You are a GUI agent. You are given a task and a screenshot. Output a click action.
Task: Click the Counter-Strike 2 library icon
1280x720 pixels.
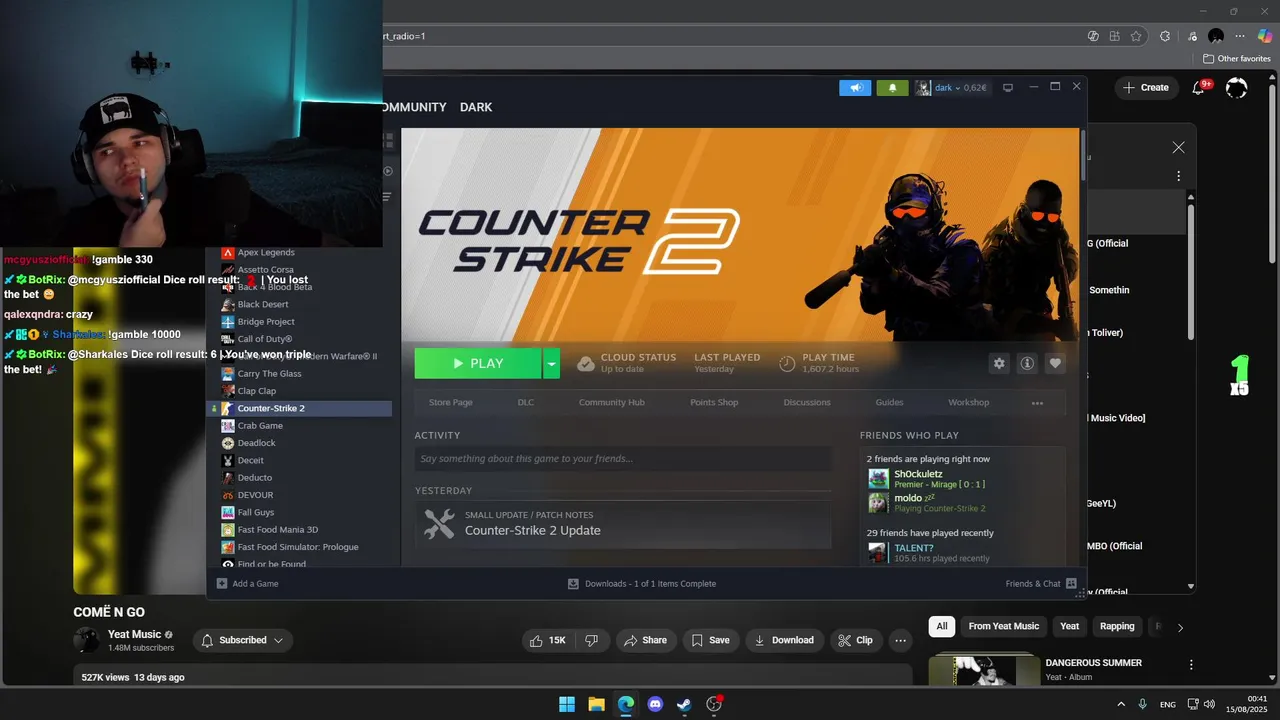(228, 408)
